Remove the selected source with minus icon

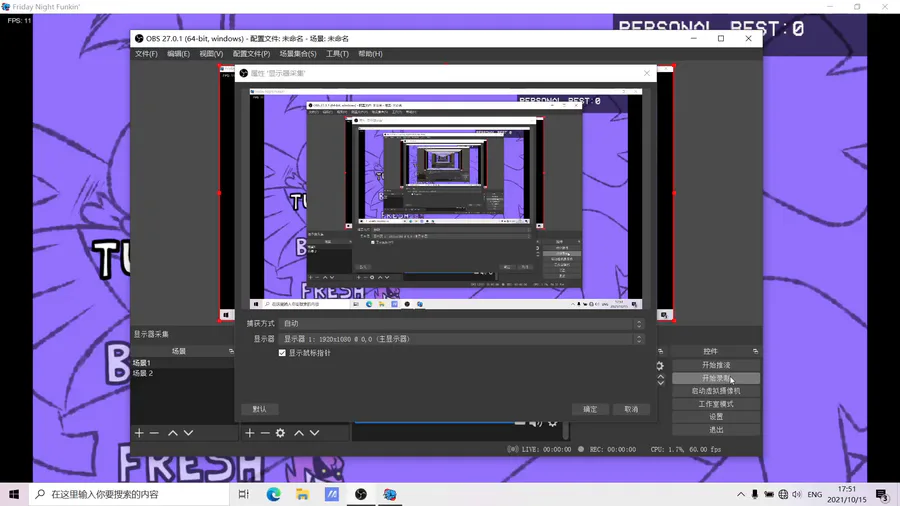click(265, 433)
